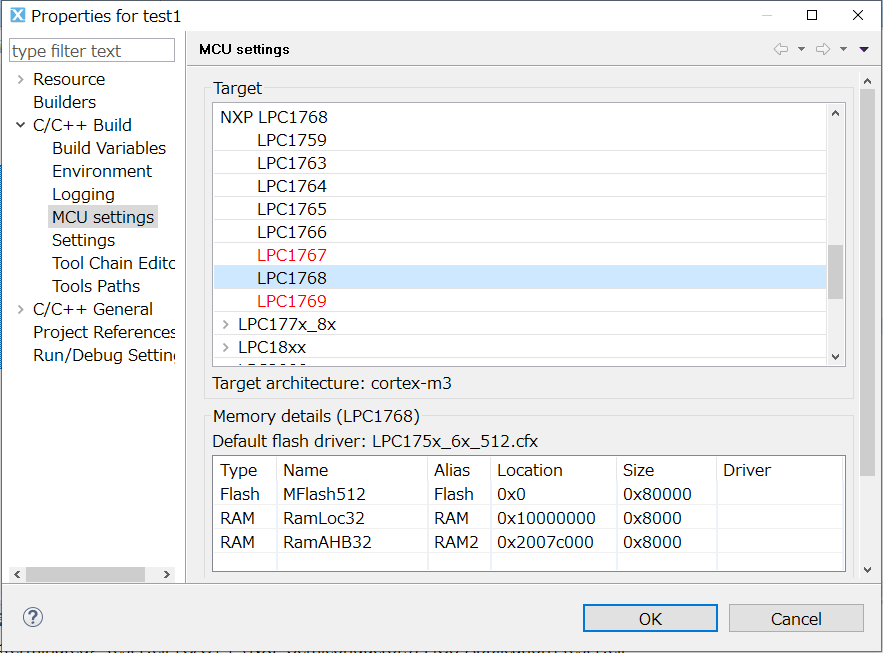Click the Cancel button
Viewport: 883px width, 653px height.
tap(796, 619)
